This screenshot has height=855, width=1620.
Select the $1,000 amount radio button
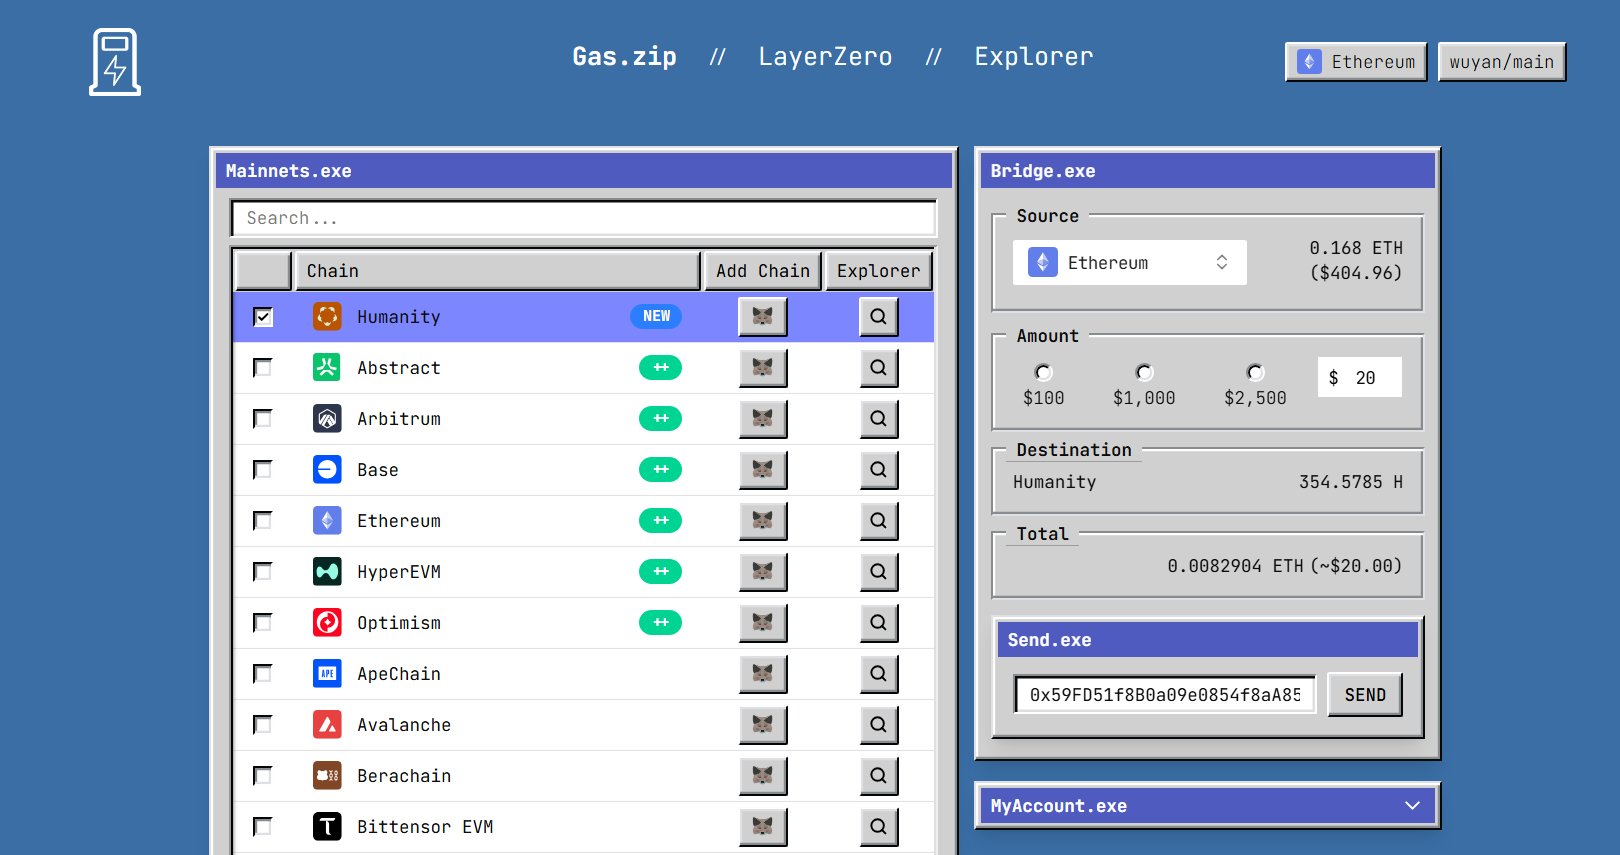point(1144,372)
